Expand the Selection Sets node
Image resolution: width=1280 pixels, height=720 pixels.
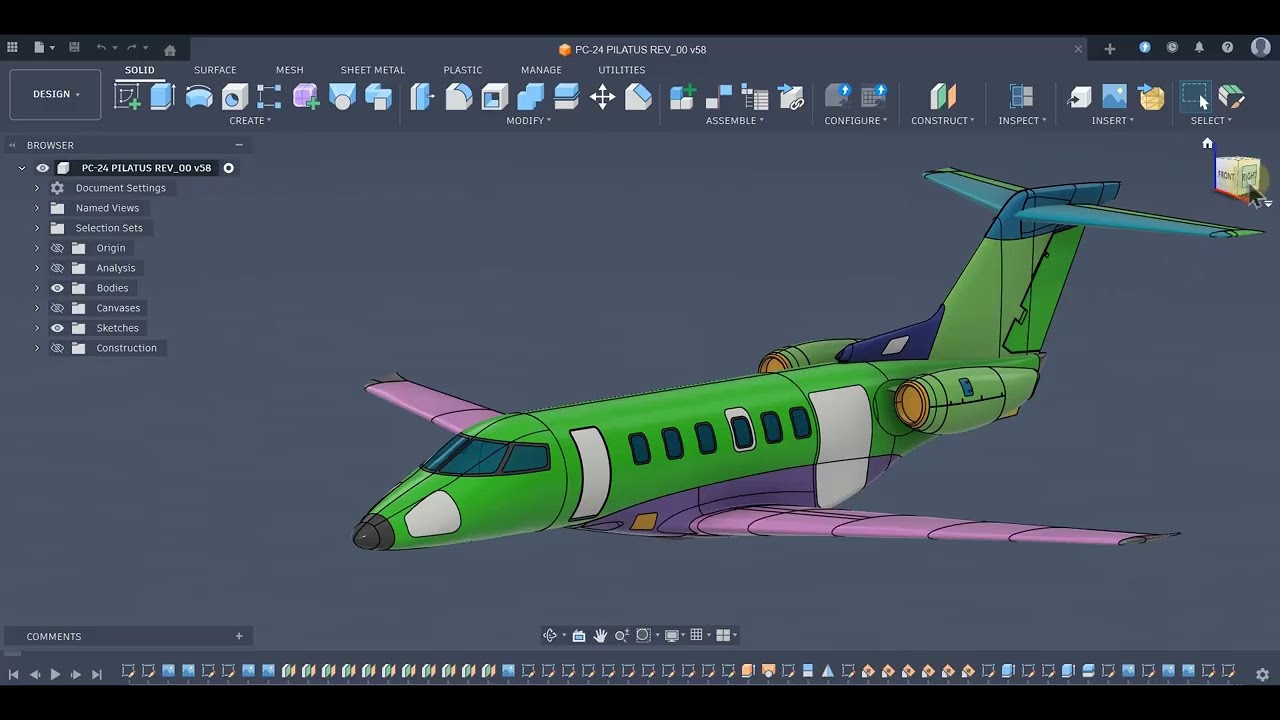pos(37,228)
